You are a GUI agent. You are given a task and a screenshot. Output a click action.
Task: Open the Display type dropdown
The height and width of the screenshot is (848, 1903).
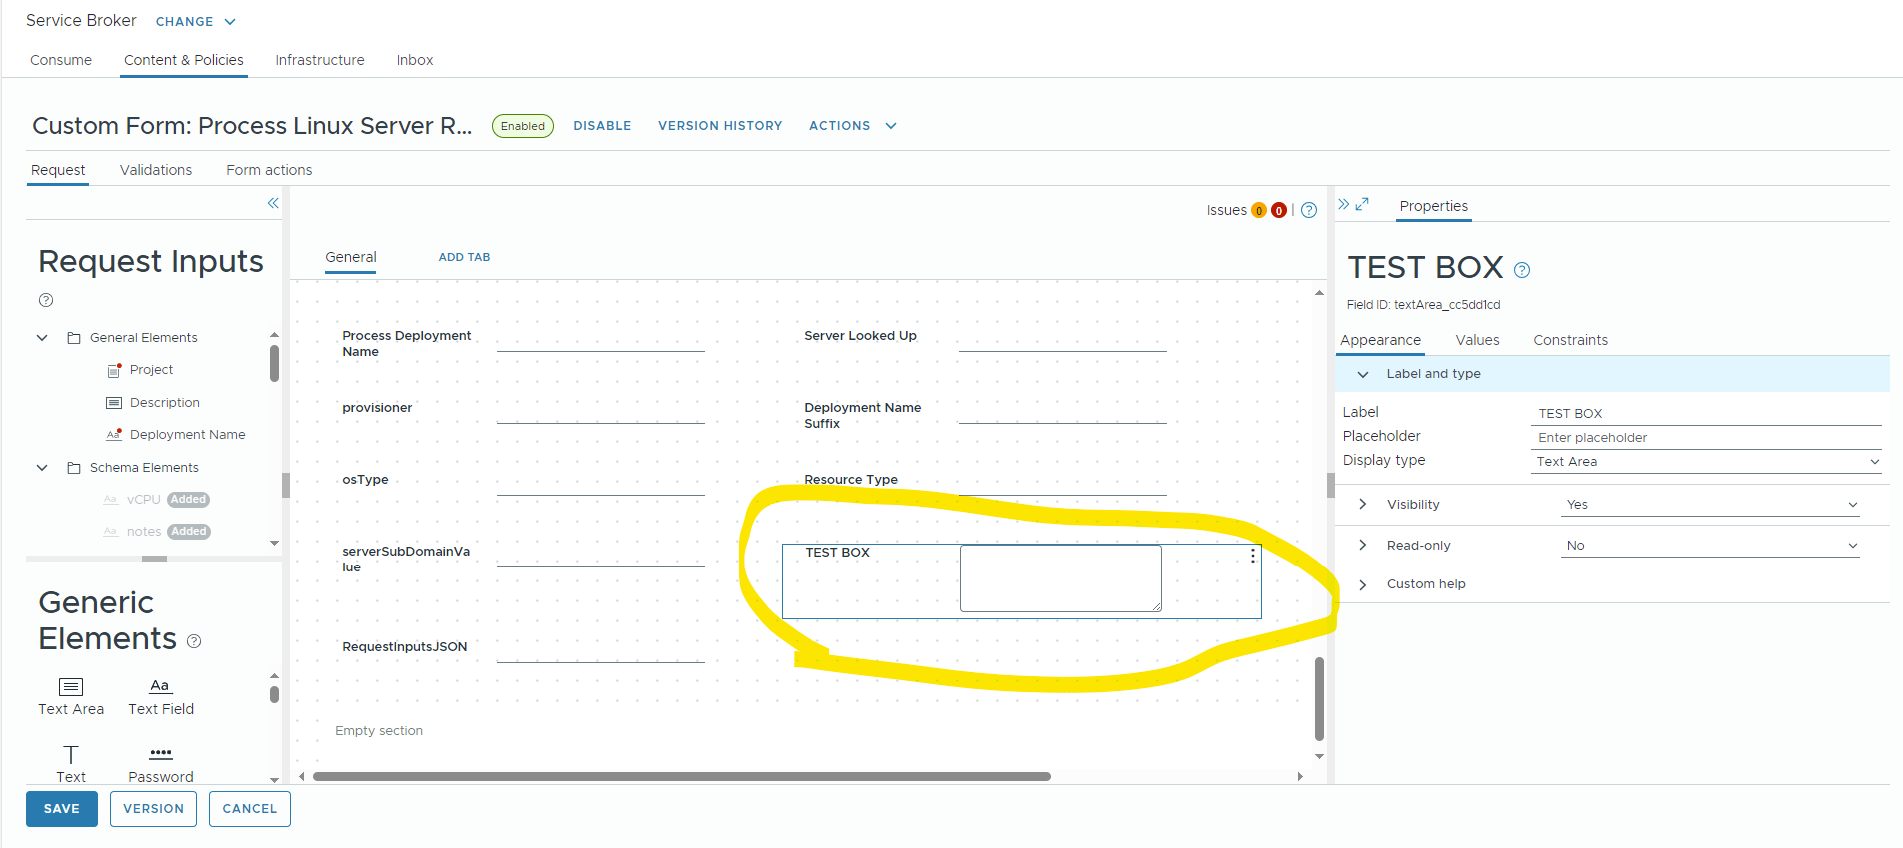click(x=1706, y=462)
